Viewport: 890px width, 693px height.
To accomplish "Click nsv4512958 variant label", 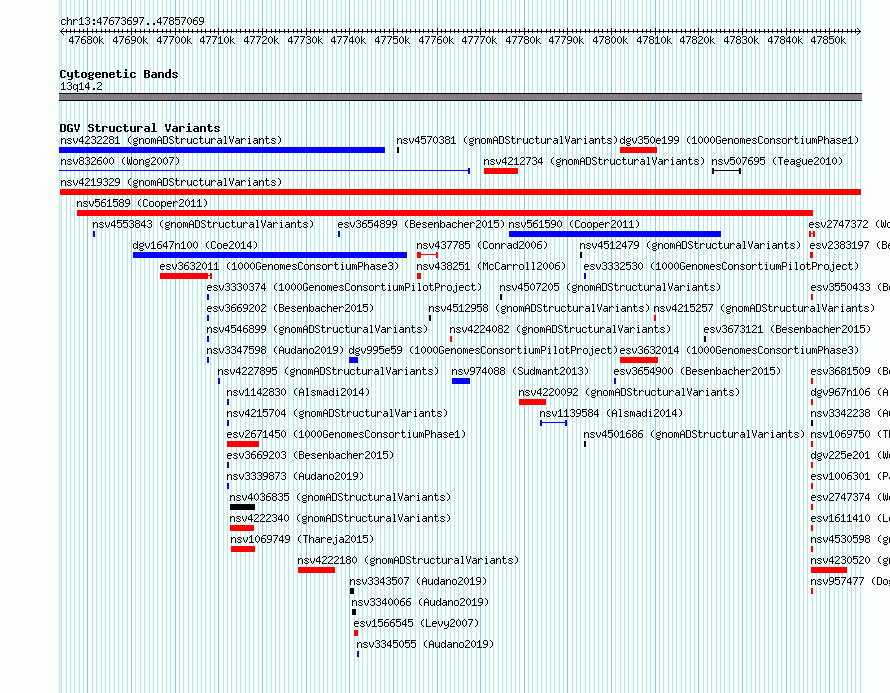I will [x=539, y=308].
